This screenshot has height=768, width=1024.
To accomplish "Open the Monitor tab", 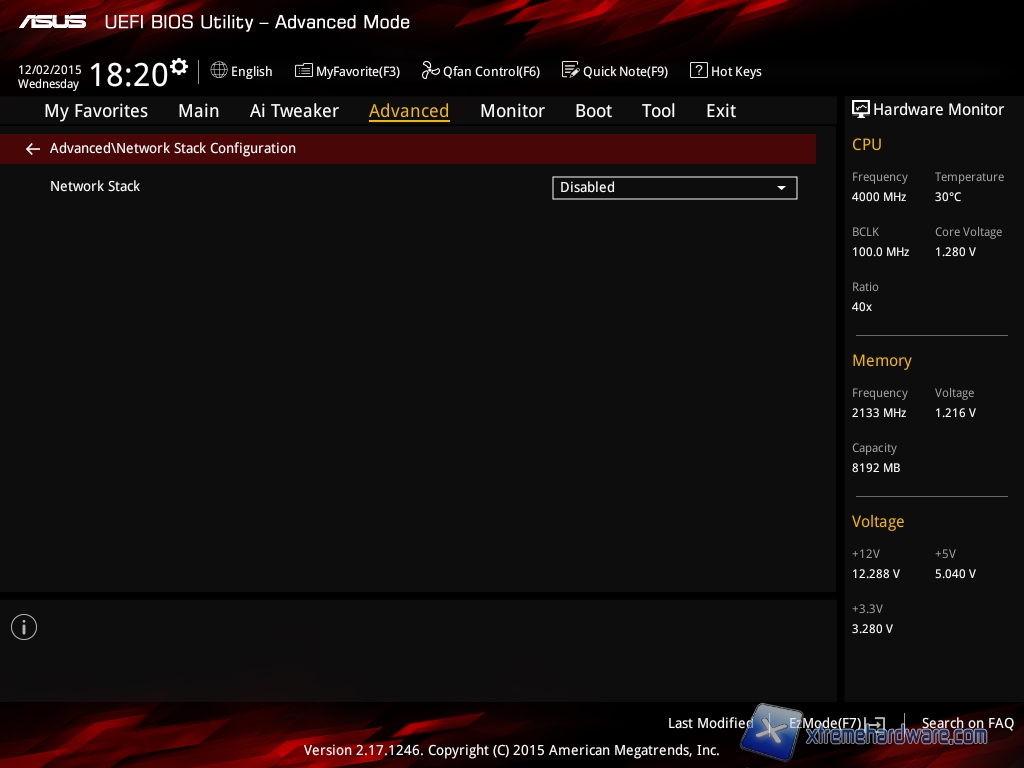I will pos(512,111).
